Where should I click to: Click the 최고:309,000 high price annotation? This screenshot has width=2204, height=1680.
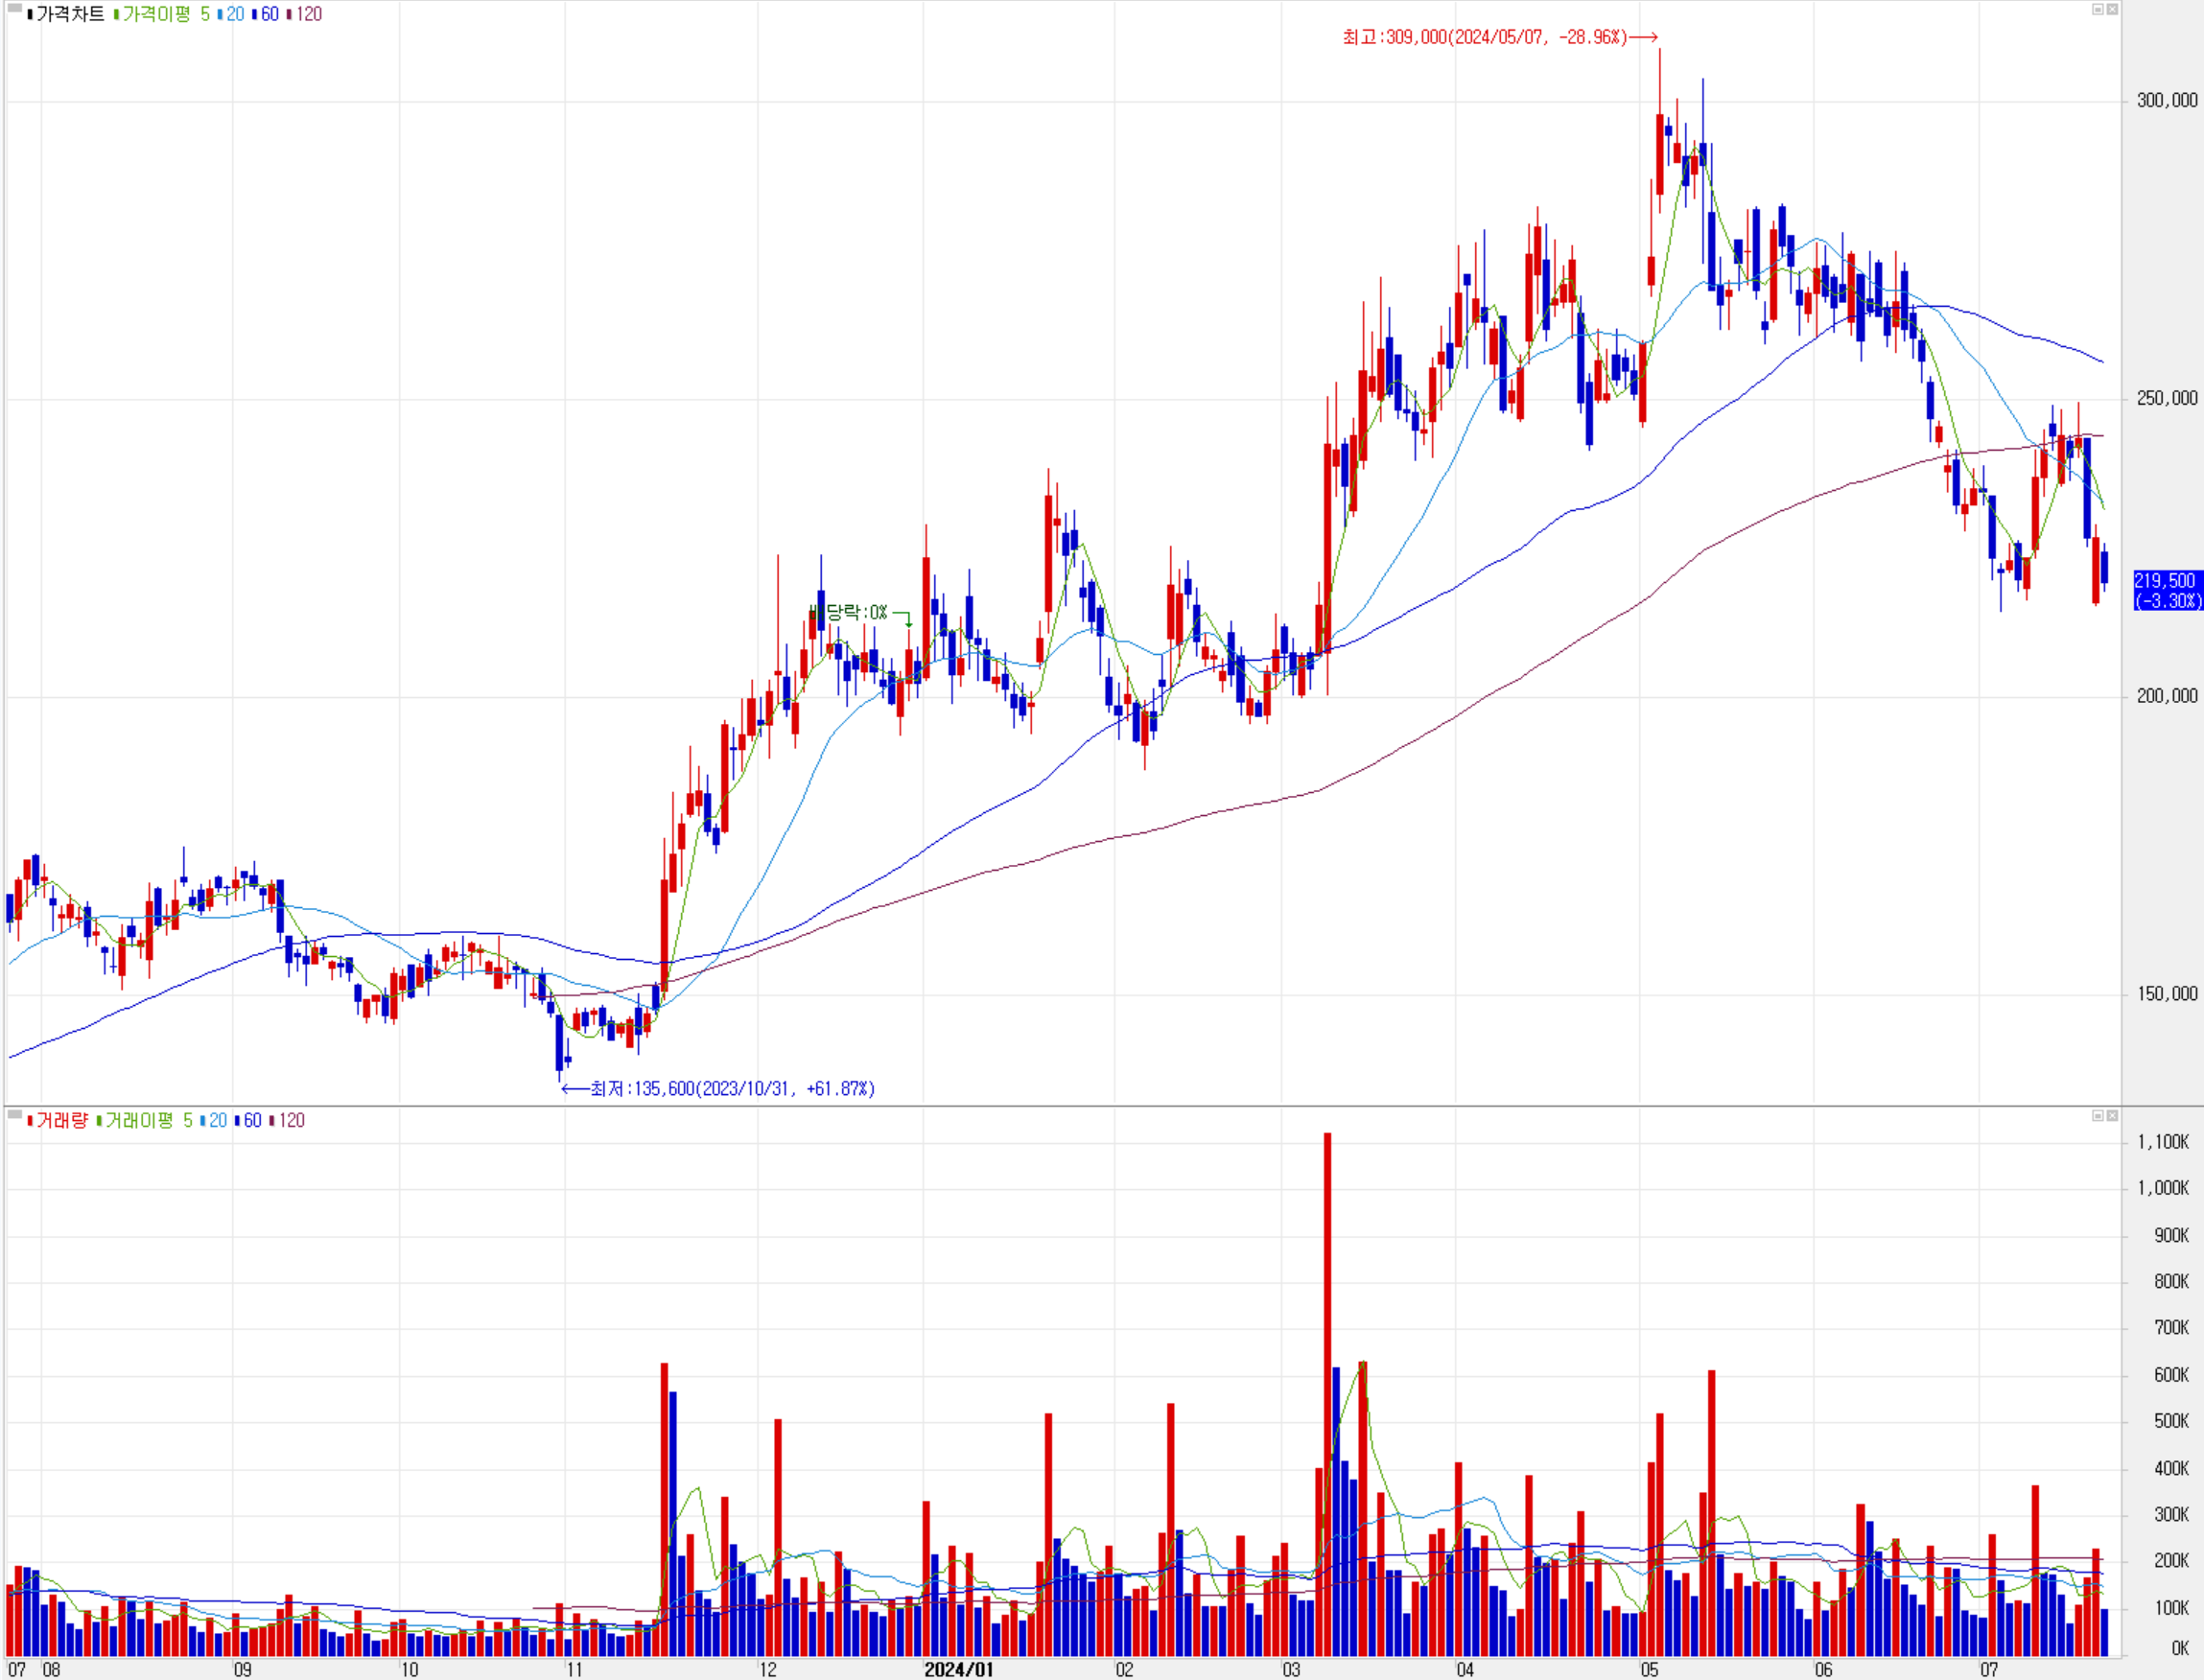[1485, 37]
